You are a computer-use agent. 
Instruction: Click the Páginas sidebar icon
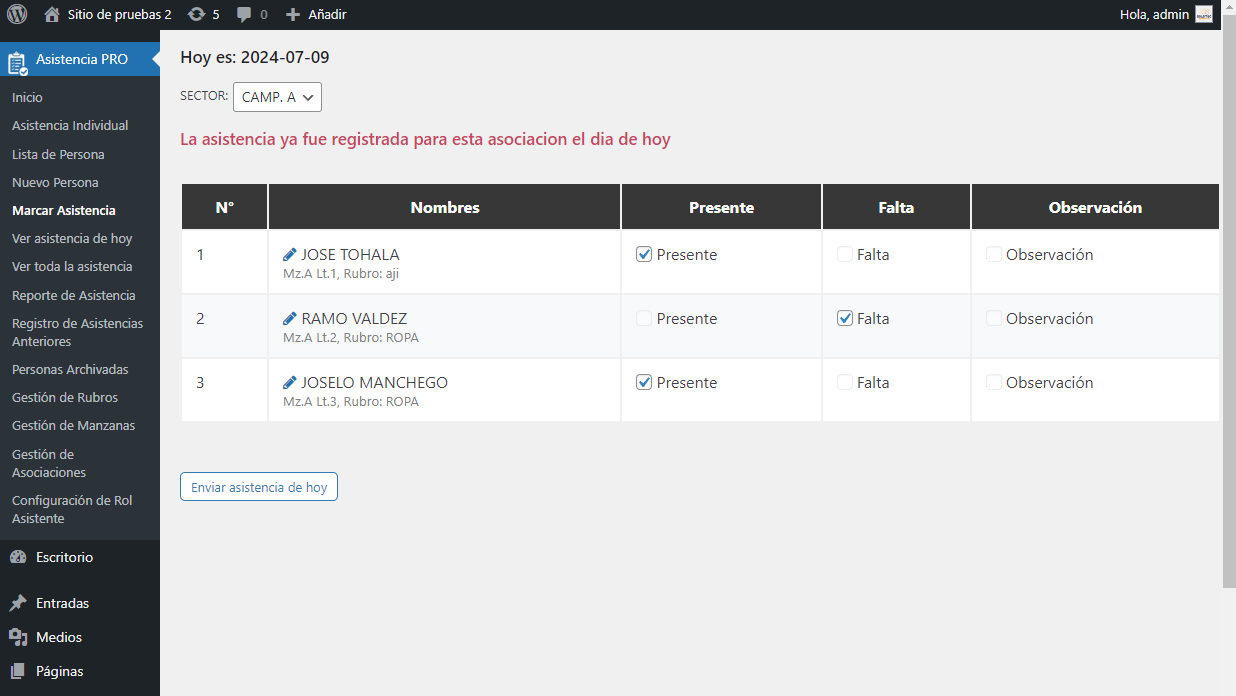tap(16, 671)
